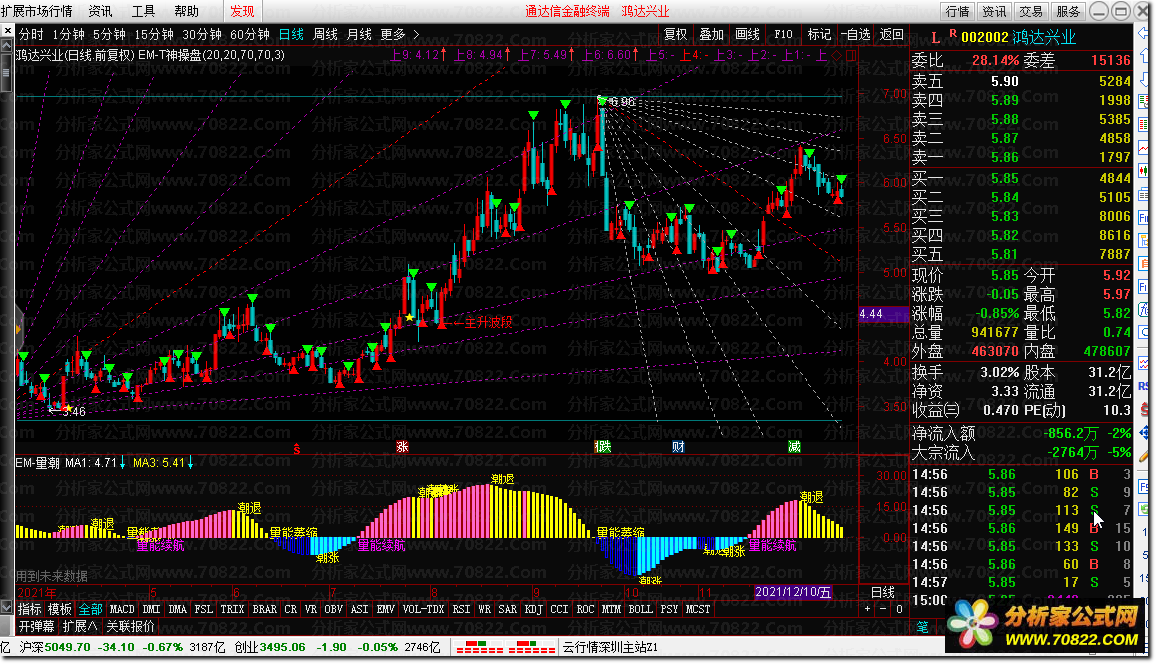The image size is (1157, 664).
Task: Toggle the 全部 indicator filter
Action: point(91,609)
